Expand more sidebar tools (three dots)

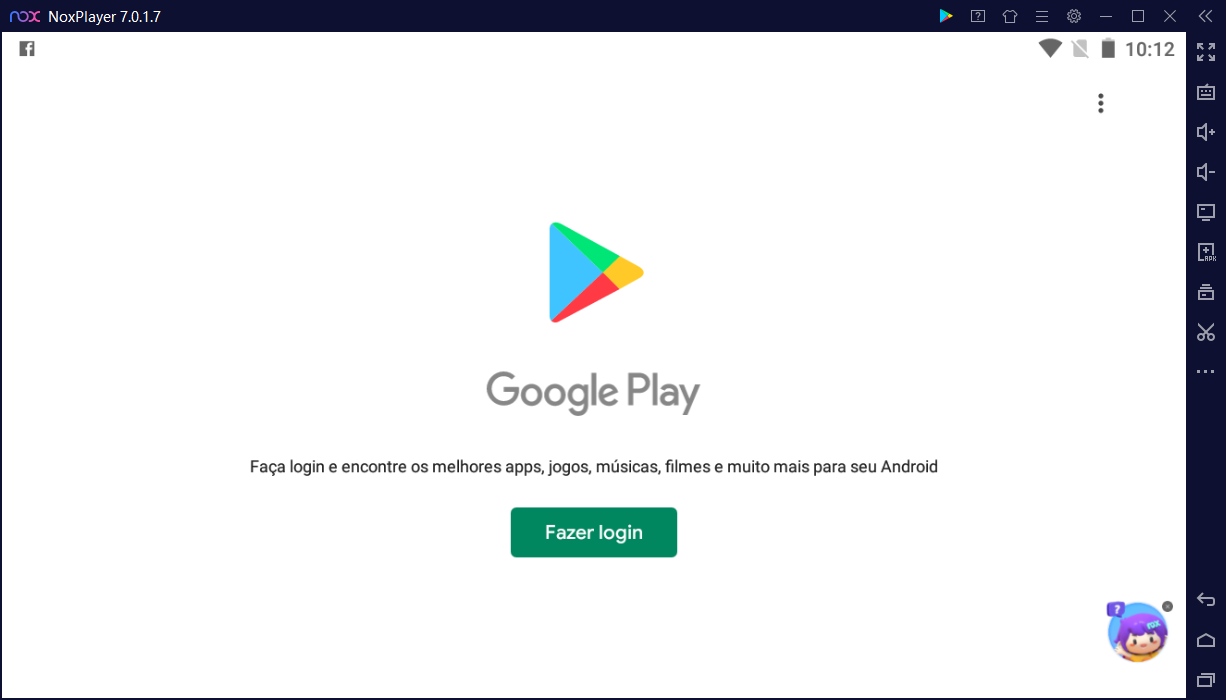coord(1206,372)
